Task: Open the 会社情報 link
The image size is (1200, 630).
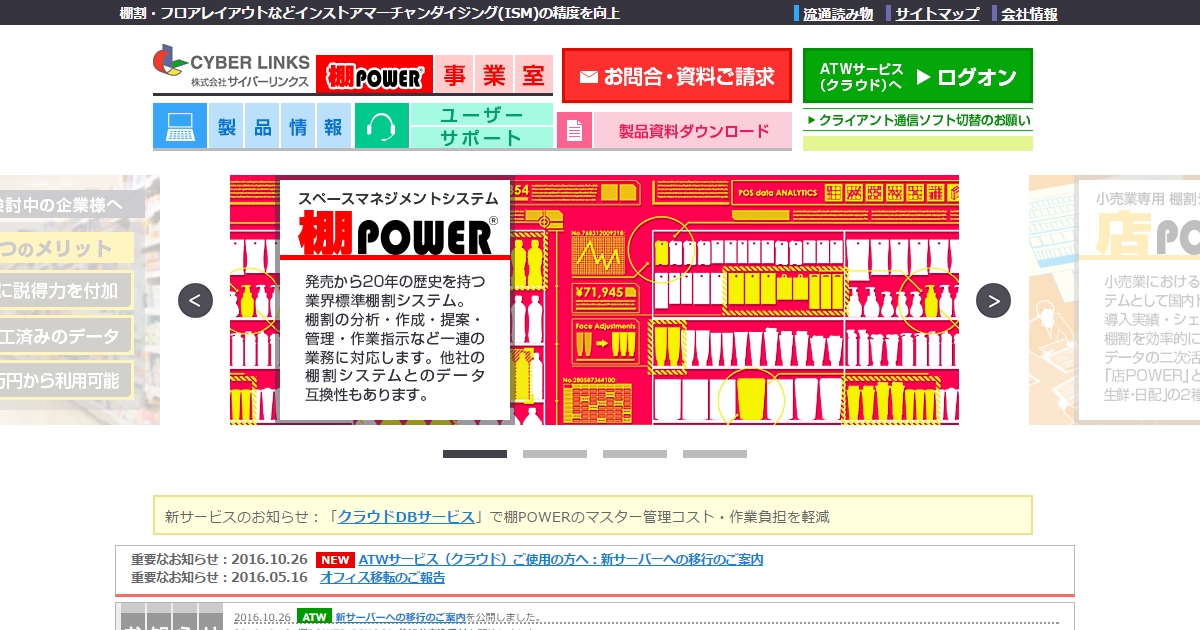Action: (1029, 14)
